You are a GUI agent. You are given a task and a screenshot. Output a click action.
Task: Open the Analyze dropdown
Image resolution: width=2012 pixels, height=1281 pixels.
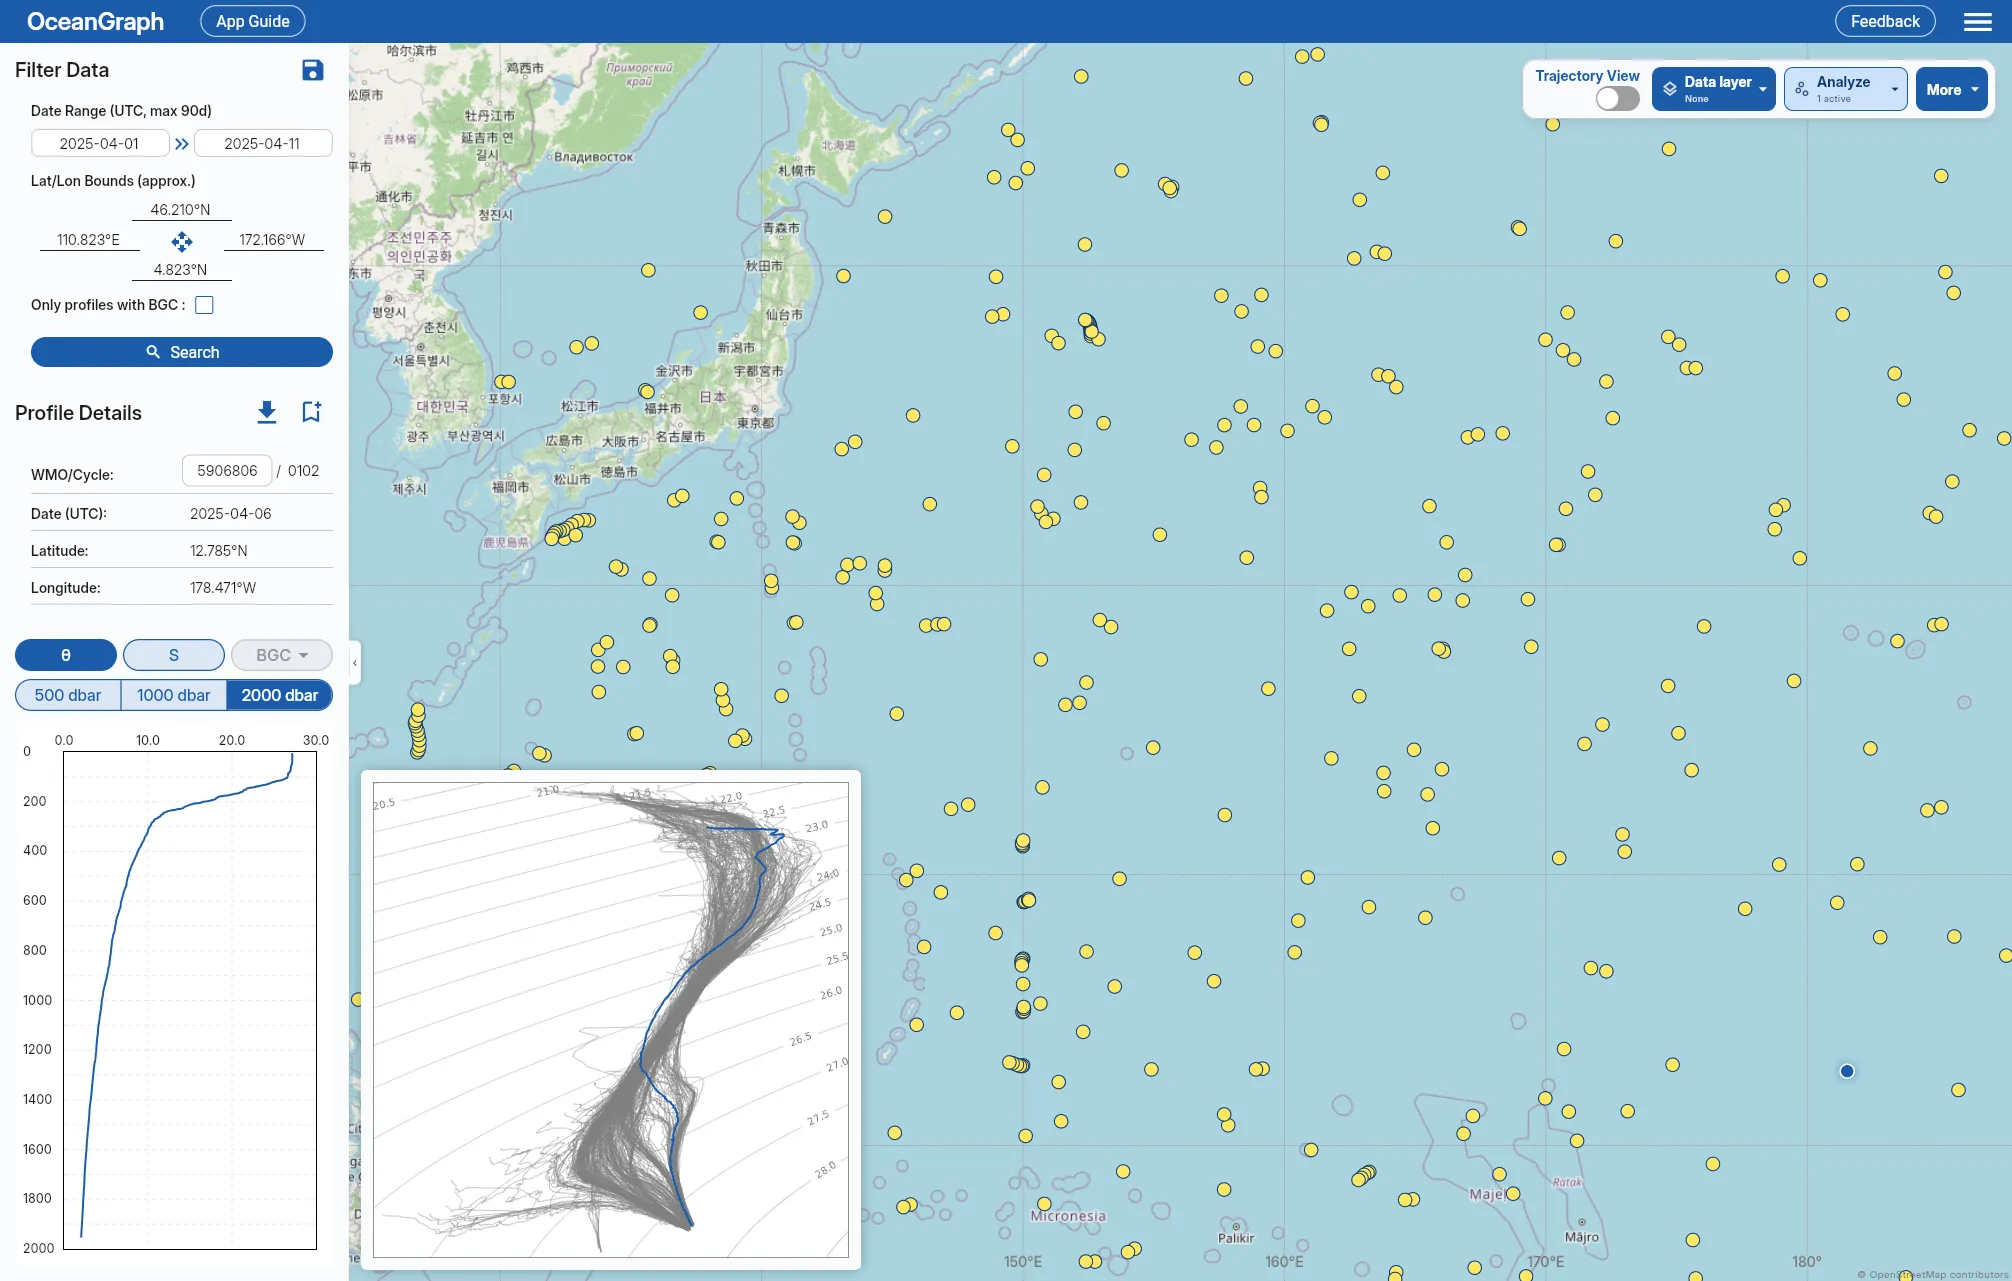coord(1846,89)
